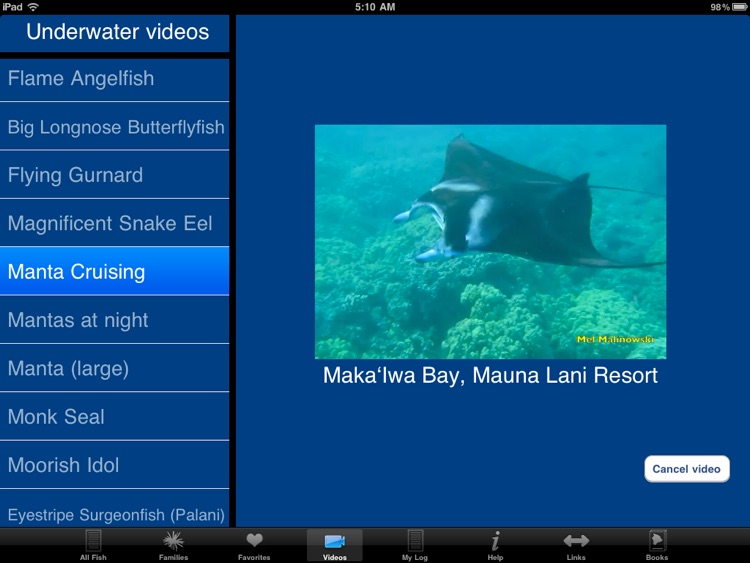Choose the Manta (large) video
Screen dimensions: 750x563
coord(114,368)
